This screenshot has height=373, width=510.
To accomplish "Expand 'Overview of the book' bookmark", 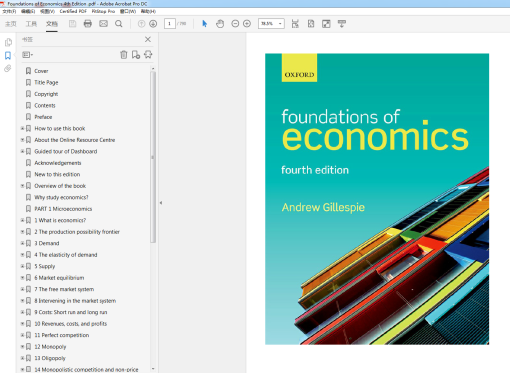I will (x=22, y=186).
